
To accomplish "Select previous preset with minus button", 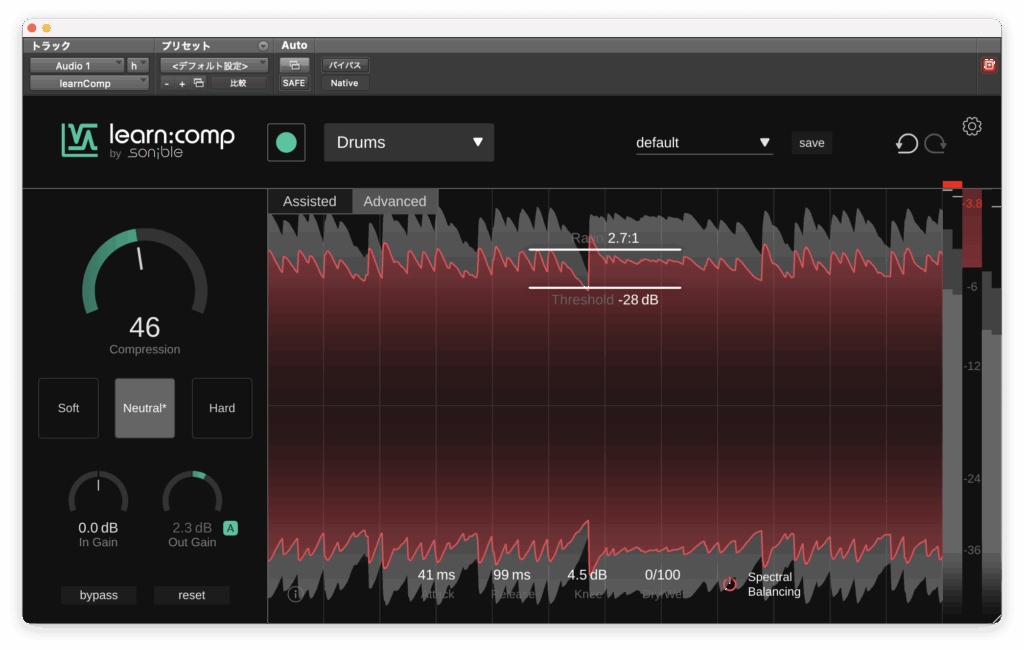I will pos(167,84).
